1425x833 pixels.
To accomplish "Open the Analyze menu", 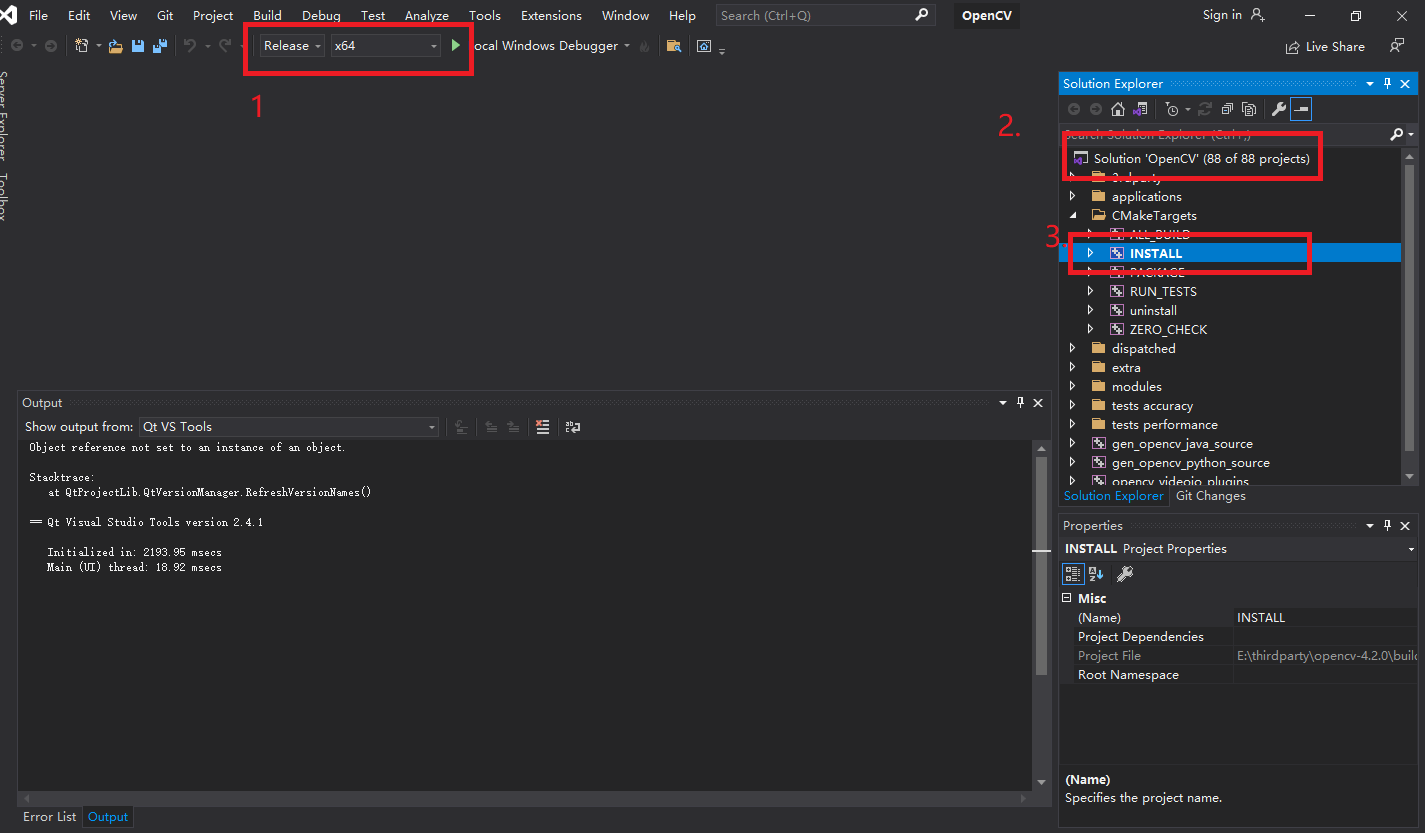I will coord(427,15).
